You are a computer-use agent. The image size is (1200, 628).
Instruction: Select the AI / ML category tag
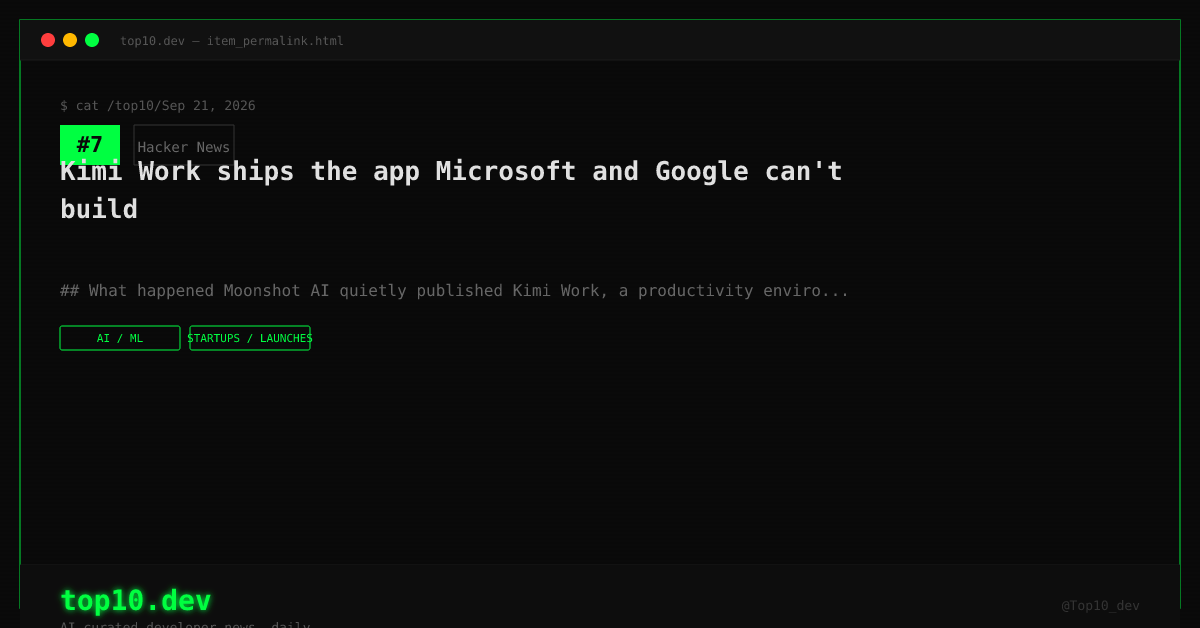click(x=120, y=338)
